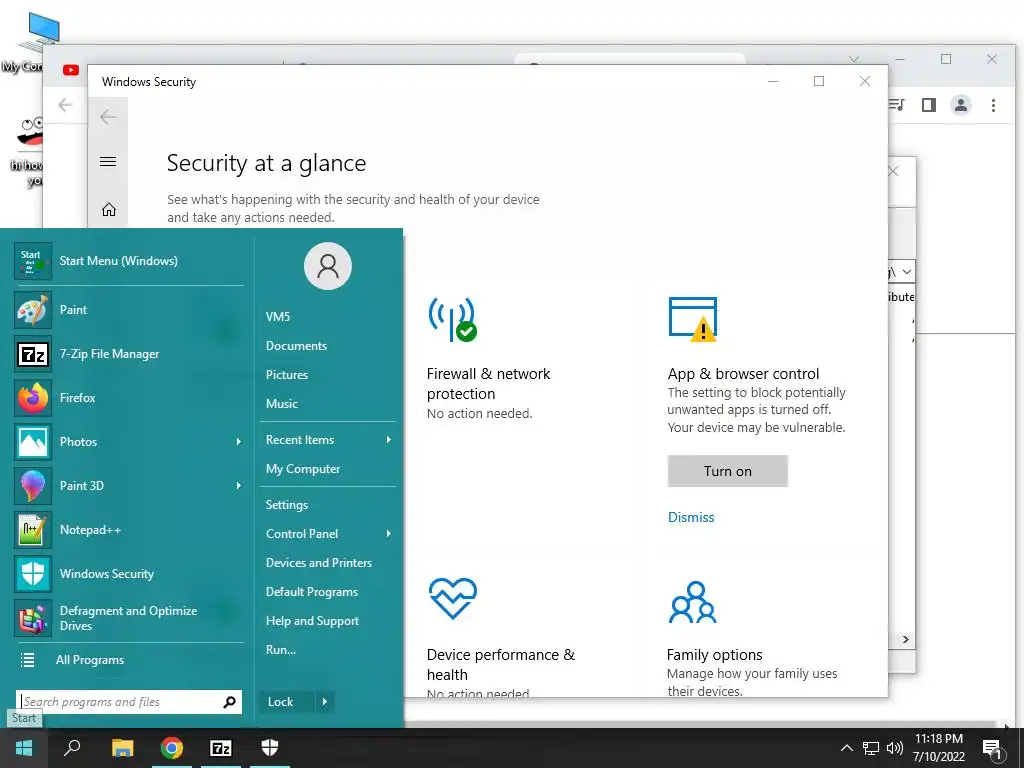This screenshot has width=1024, height=768.
Task: Open Defragment and Optimize Drives
Action: click(x=129, y=618)
